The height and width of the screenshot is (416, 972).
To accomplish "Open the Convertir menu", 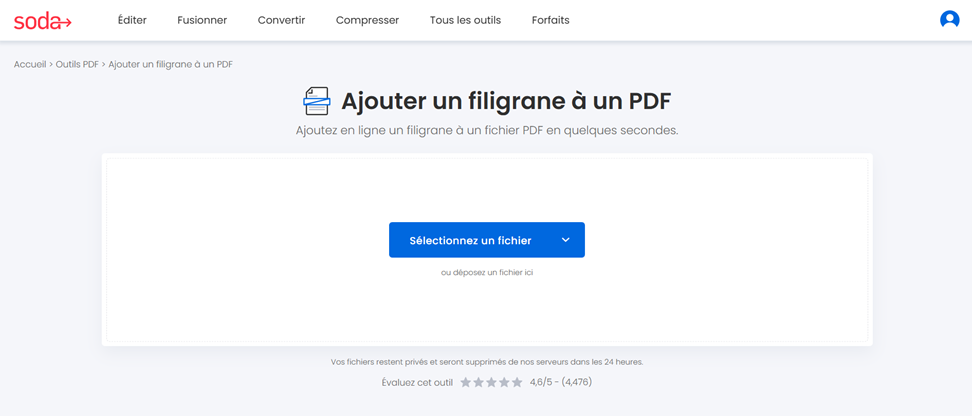I will point(281,20).
